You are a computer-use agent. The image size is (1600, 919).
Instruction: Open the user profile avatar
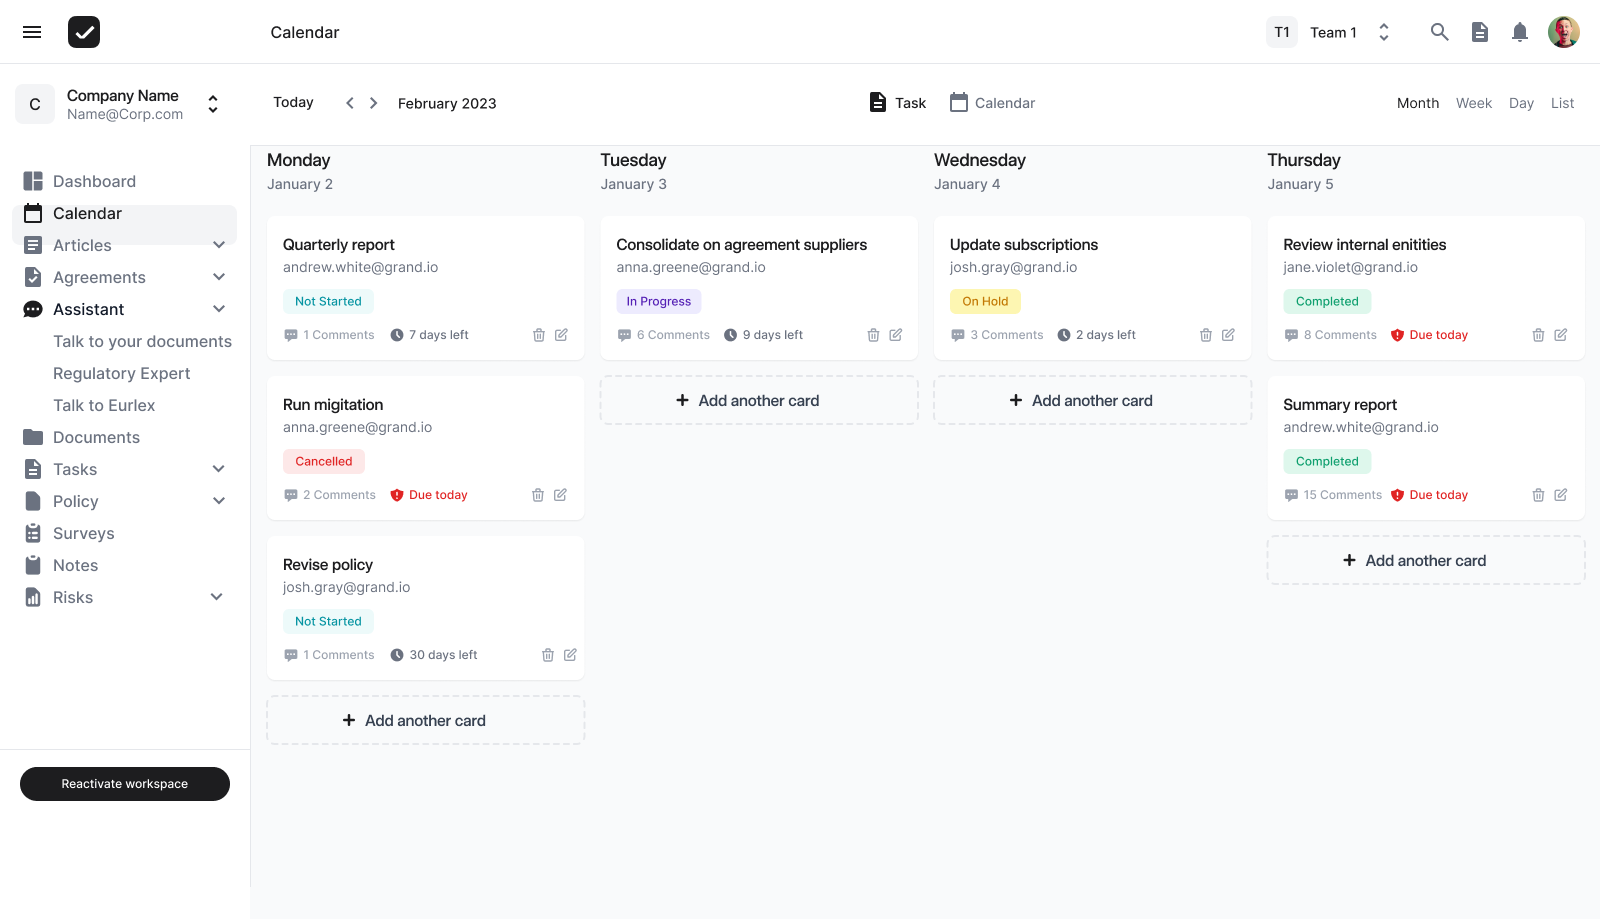[1563, 32]
